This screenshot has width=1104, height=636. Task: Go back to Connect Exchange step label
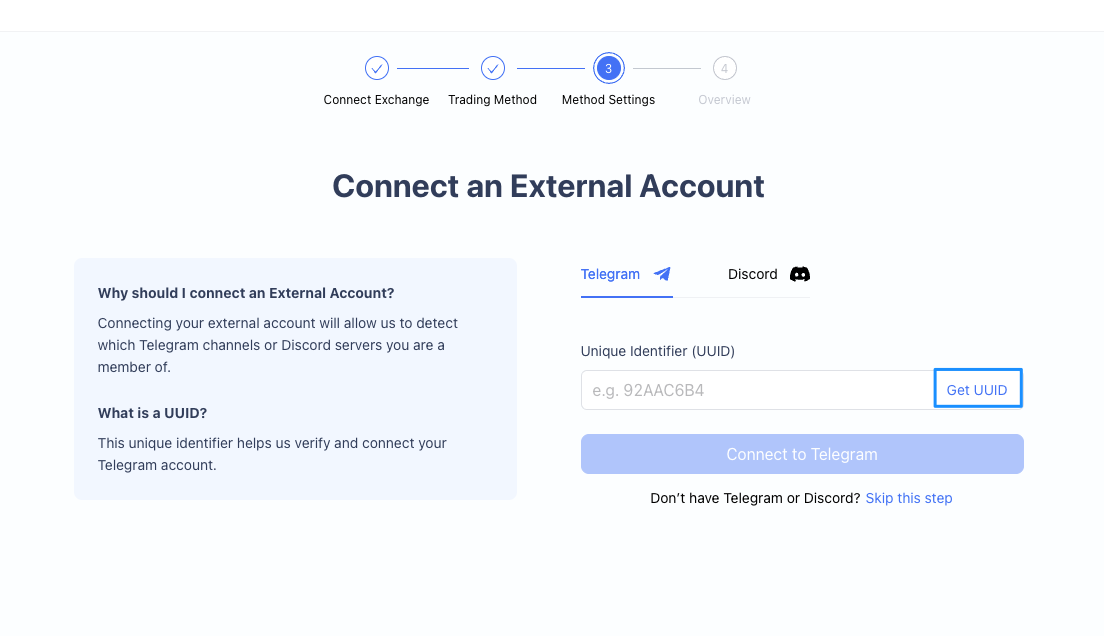[376, 100]
